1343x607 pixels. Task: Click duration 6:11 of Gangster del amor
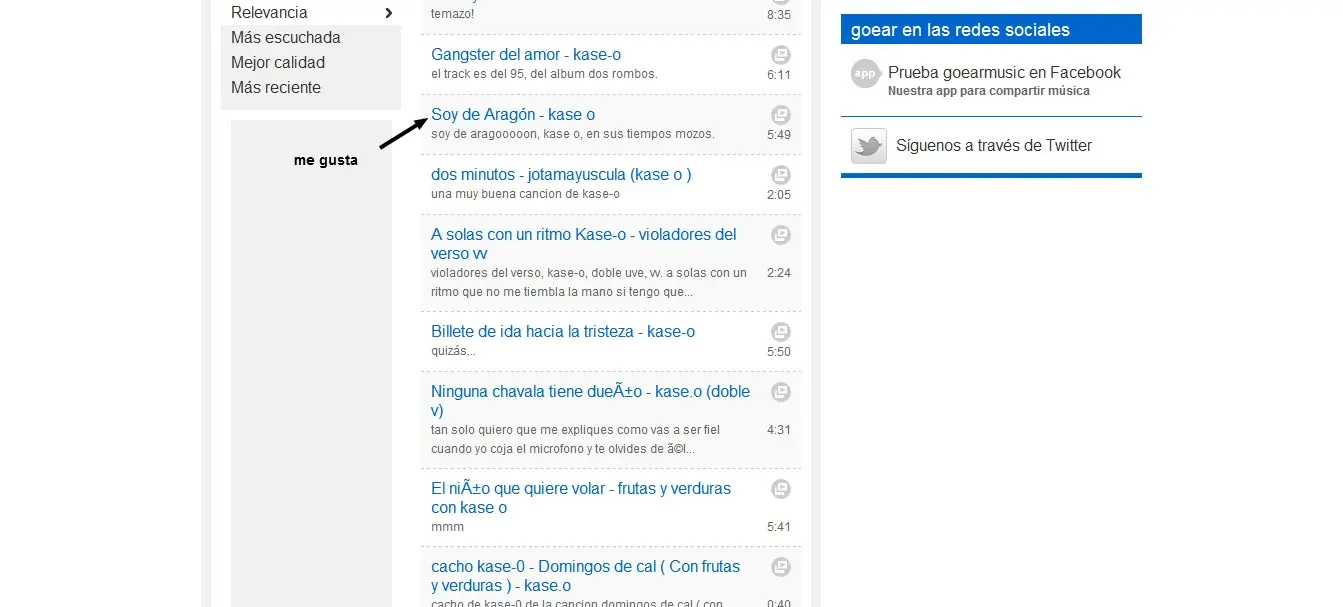tap(779, 75)
